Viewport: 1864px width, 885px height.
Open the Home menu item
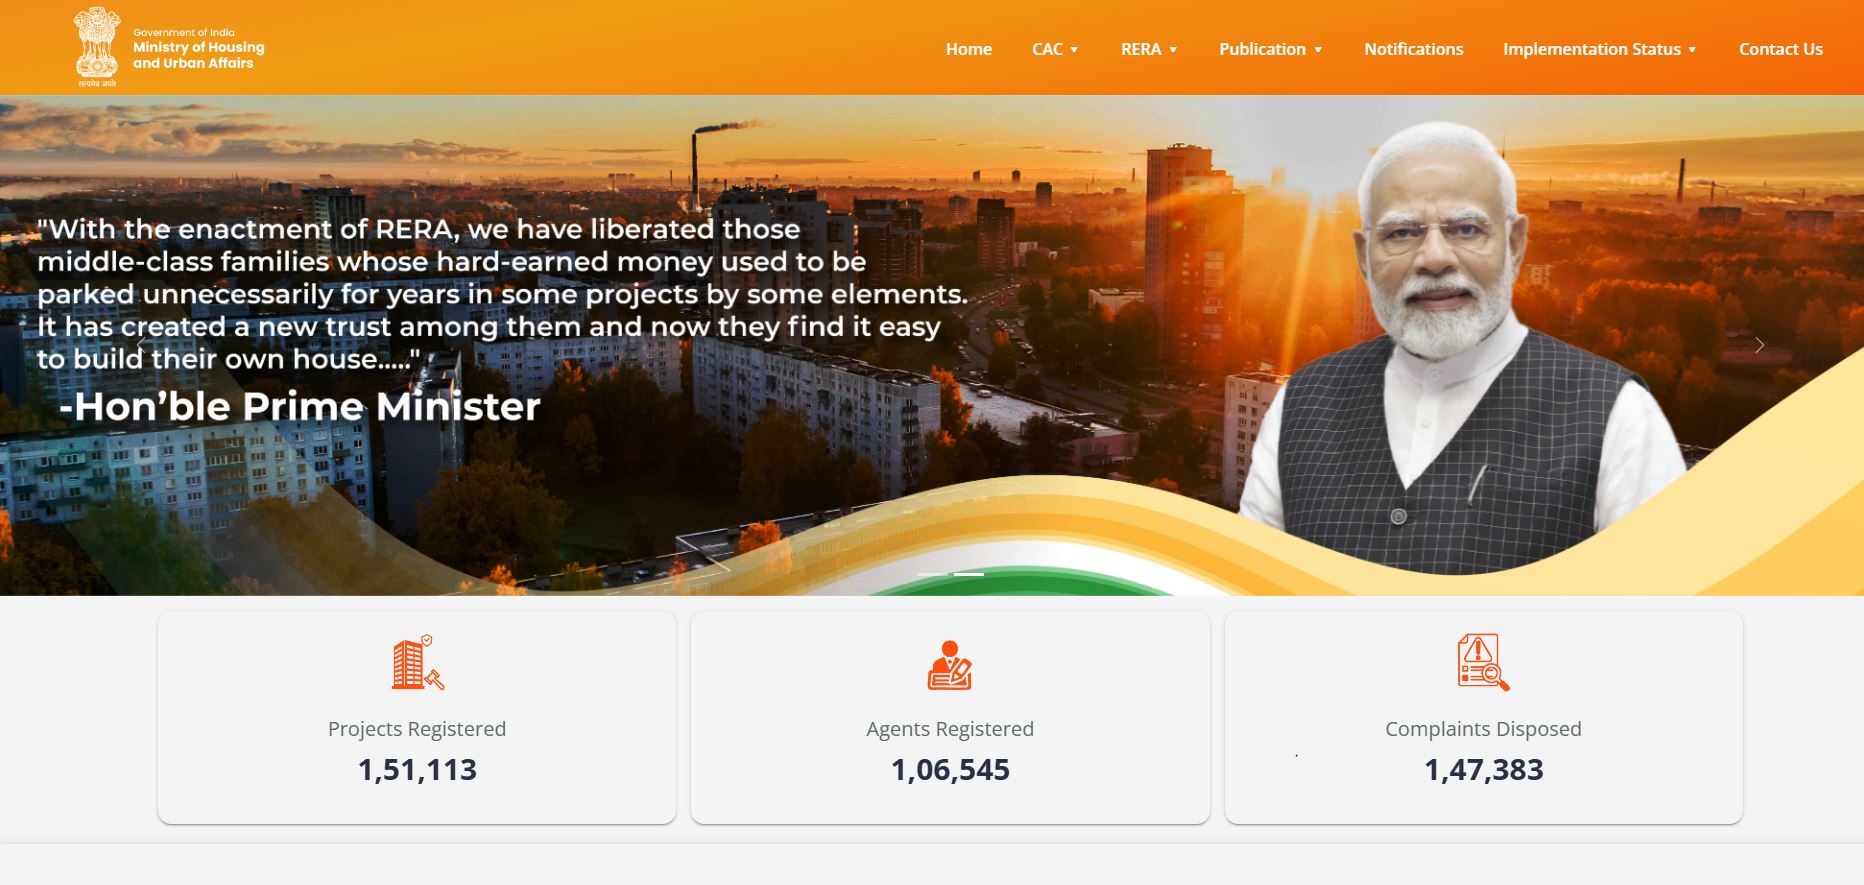point(969,49)
